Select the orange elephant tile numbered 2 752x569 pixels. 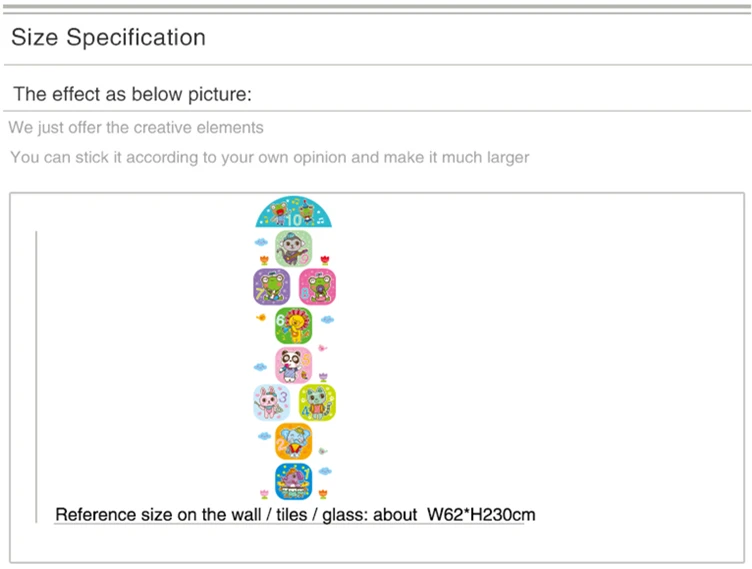(x=294, y=441)
